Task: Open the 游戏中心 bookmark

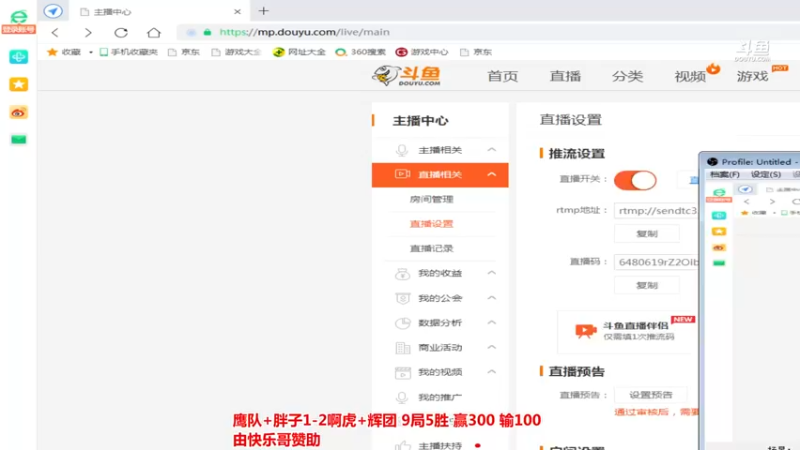Action: pos(422,52)
